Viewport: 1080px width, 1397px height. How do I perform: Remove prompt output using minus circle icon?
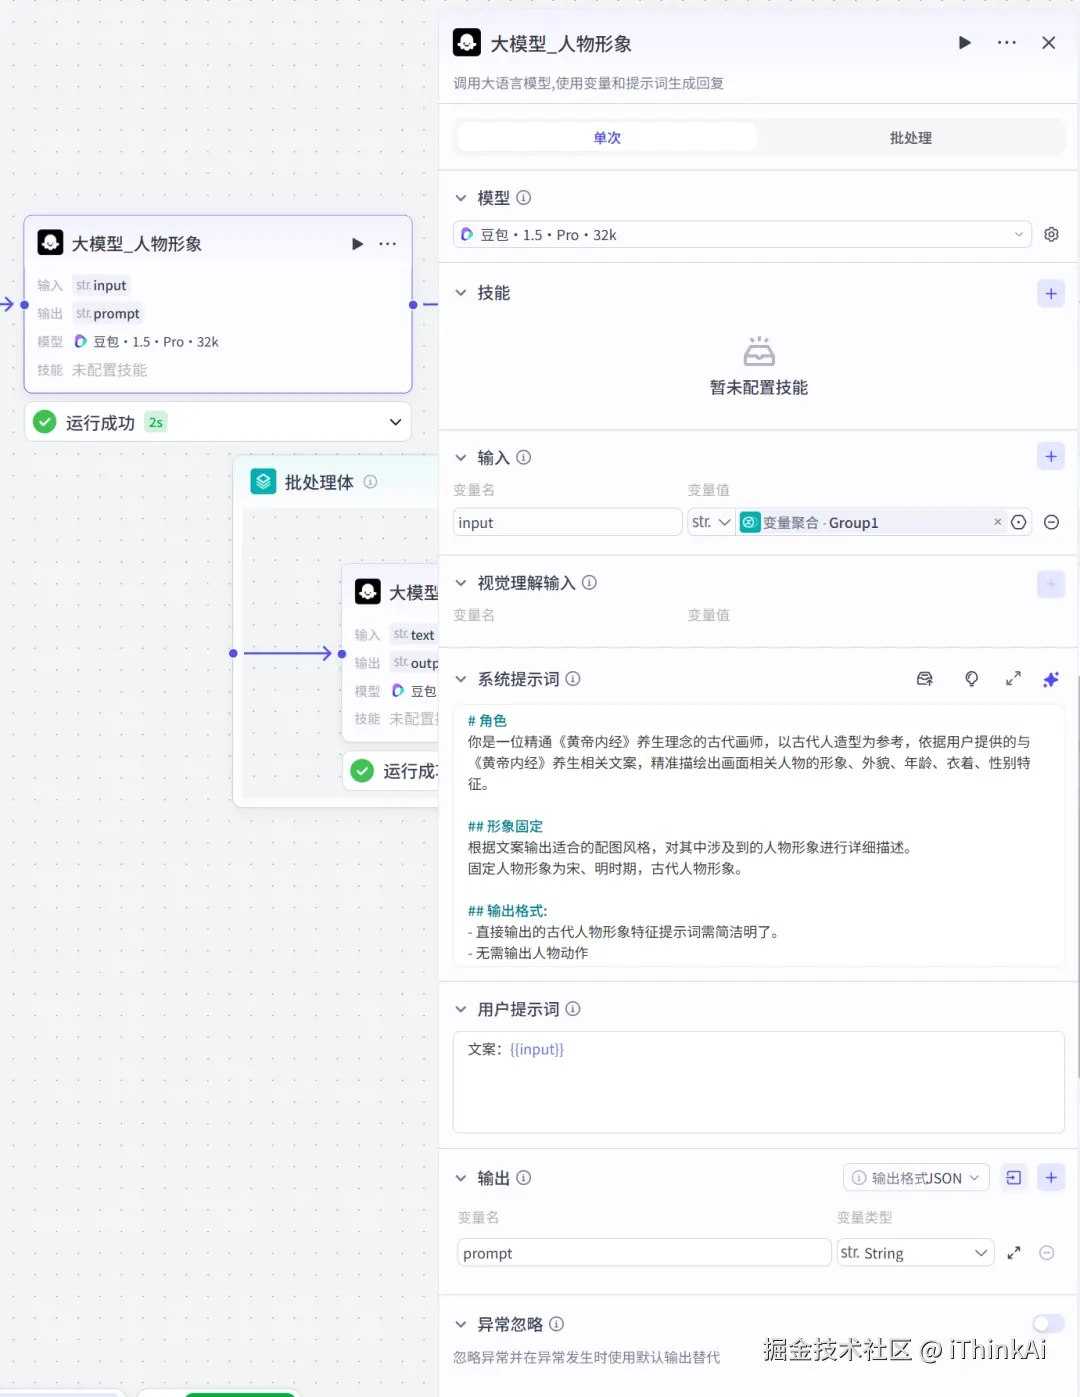pyautogui.click(x=1046, y=1252)
